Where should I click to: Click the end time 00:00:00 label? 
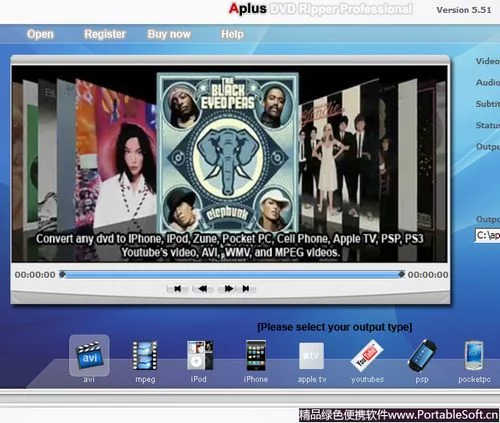[428, 275]
